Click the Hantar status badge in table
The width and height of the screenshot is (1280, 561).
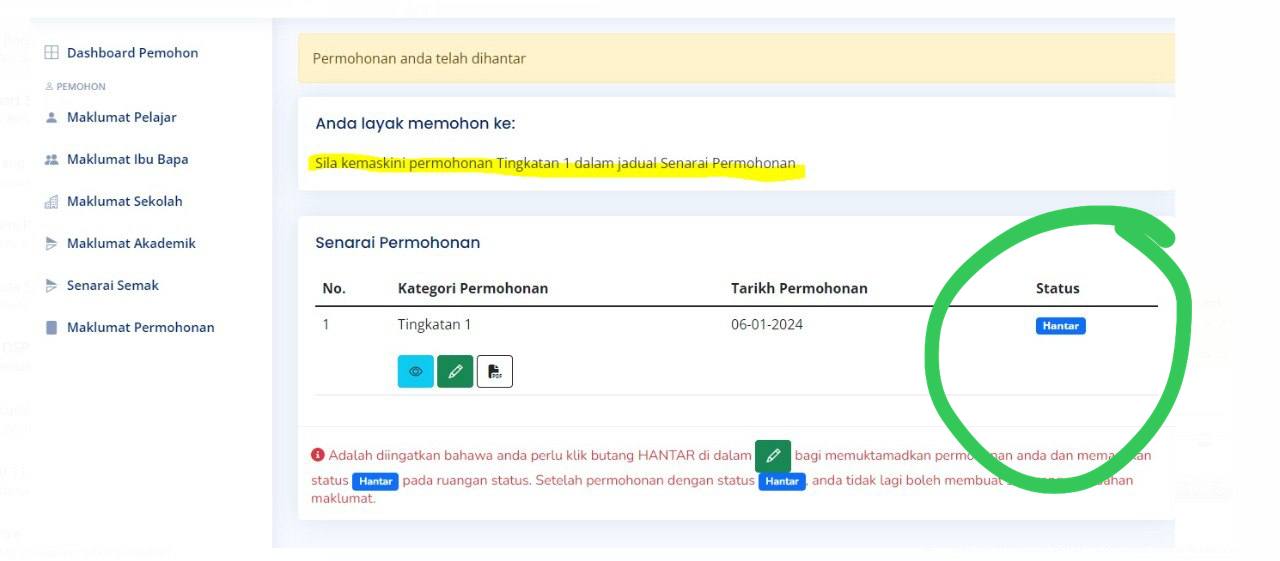(1060, 326)
